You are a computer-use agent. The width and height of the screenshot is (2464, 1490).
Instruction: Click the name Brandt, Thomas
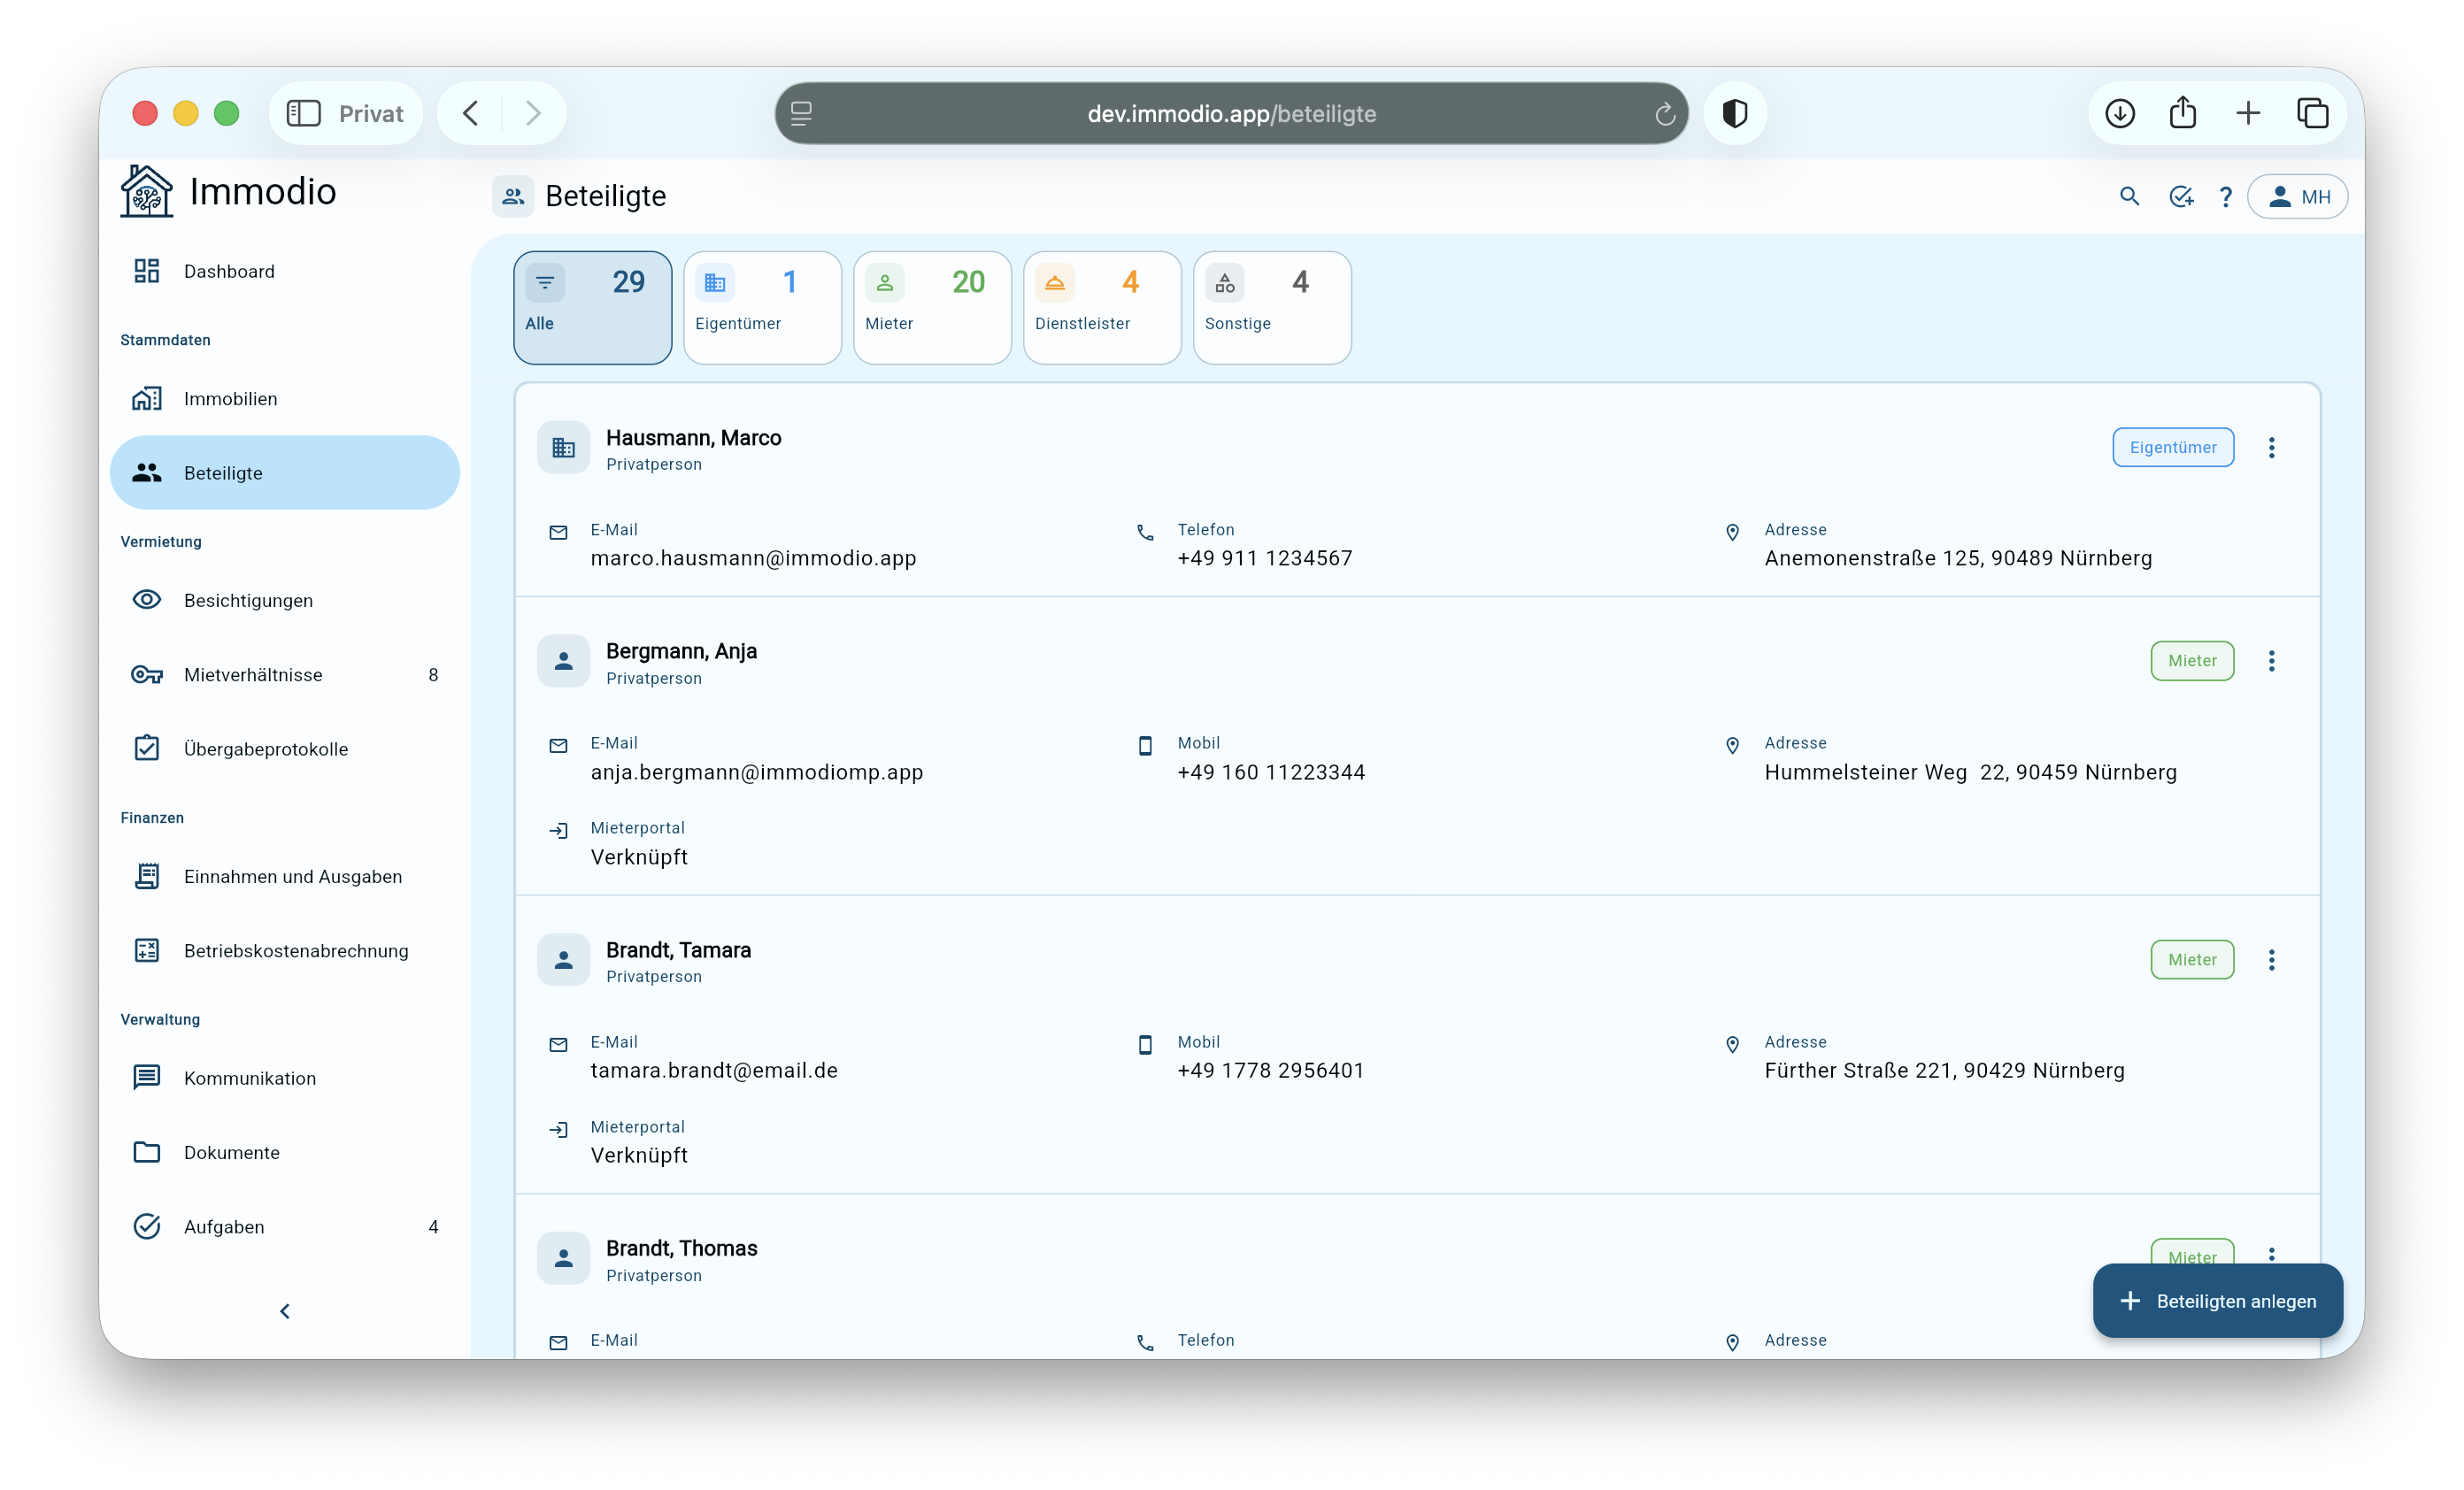click(681, 1248)
